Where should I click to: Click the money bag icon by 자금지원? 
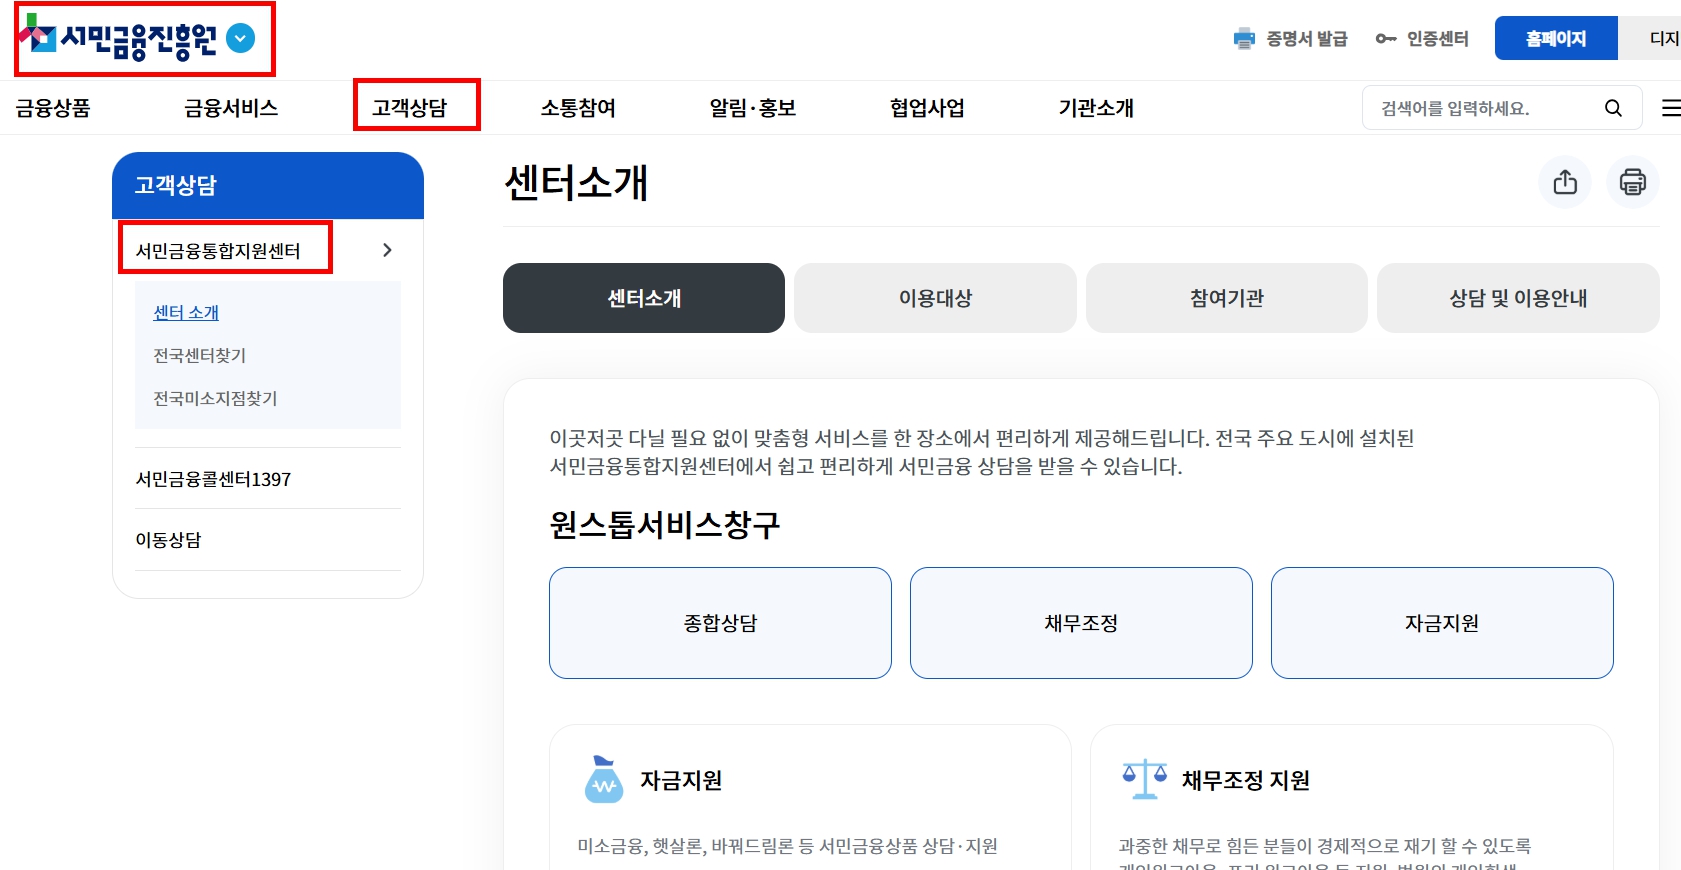(603, 780)
